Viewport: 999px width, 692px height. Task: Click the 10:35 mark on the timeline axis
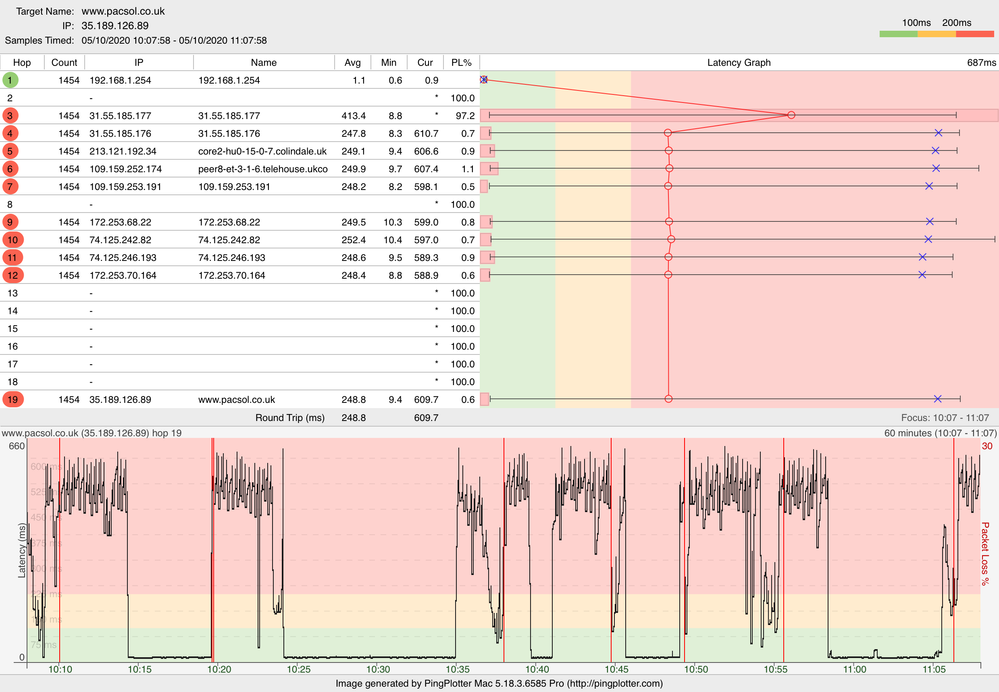pos(457,668)
